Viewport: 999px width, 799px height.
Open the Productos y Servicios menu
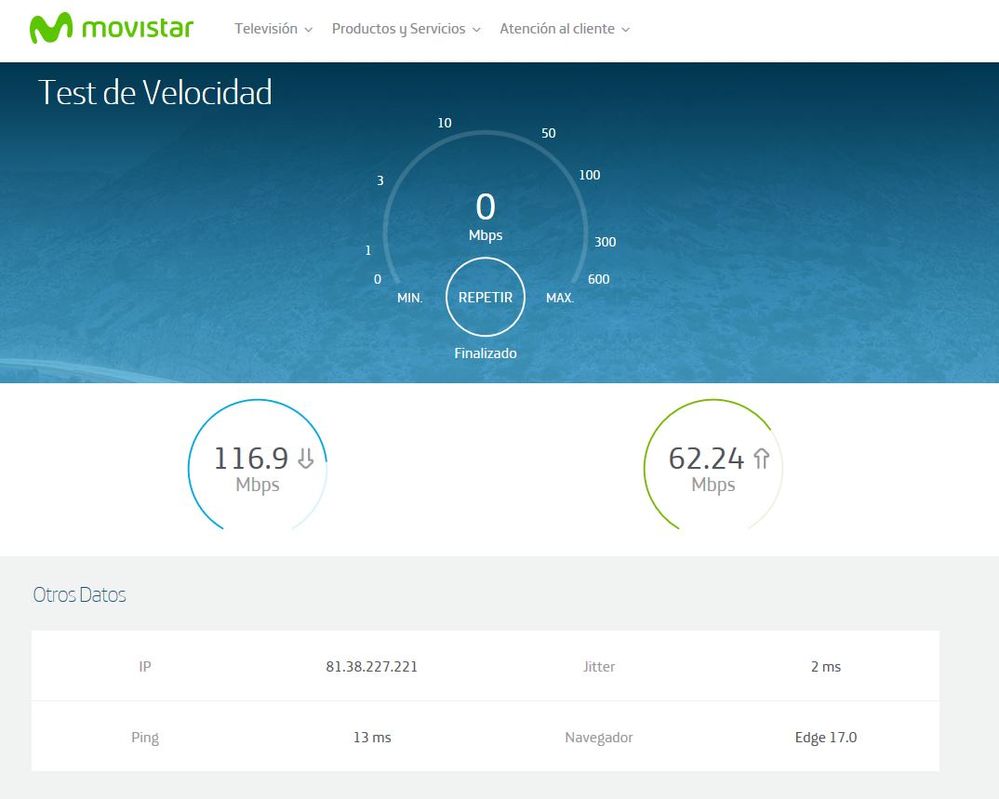pyautogui.click(x=398, y=29)
